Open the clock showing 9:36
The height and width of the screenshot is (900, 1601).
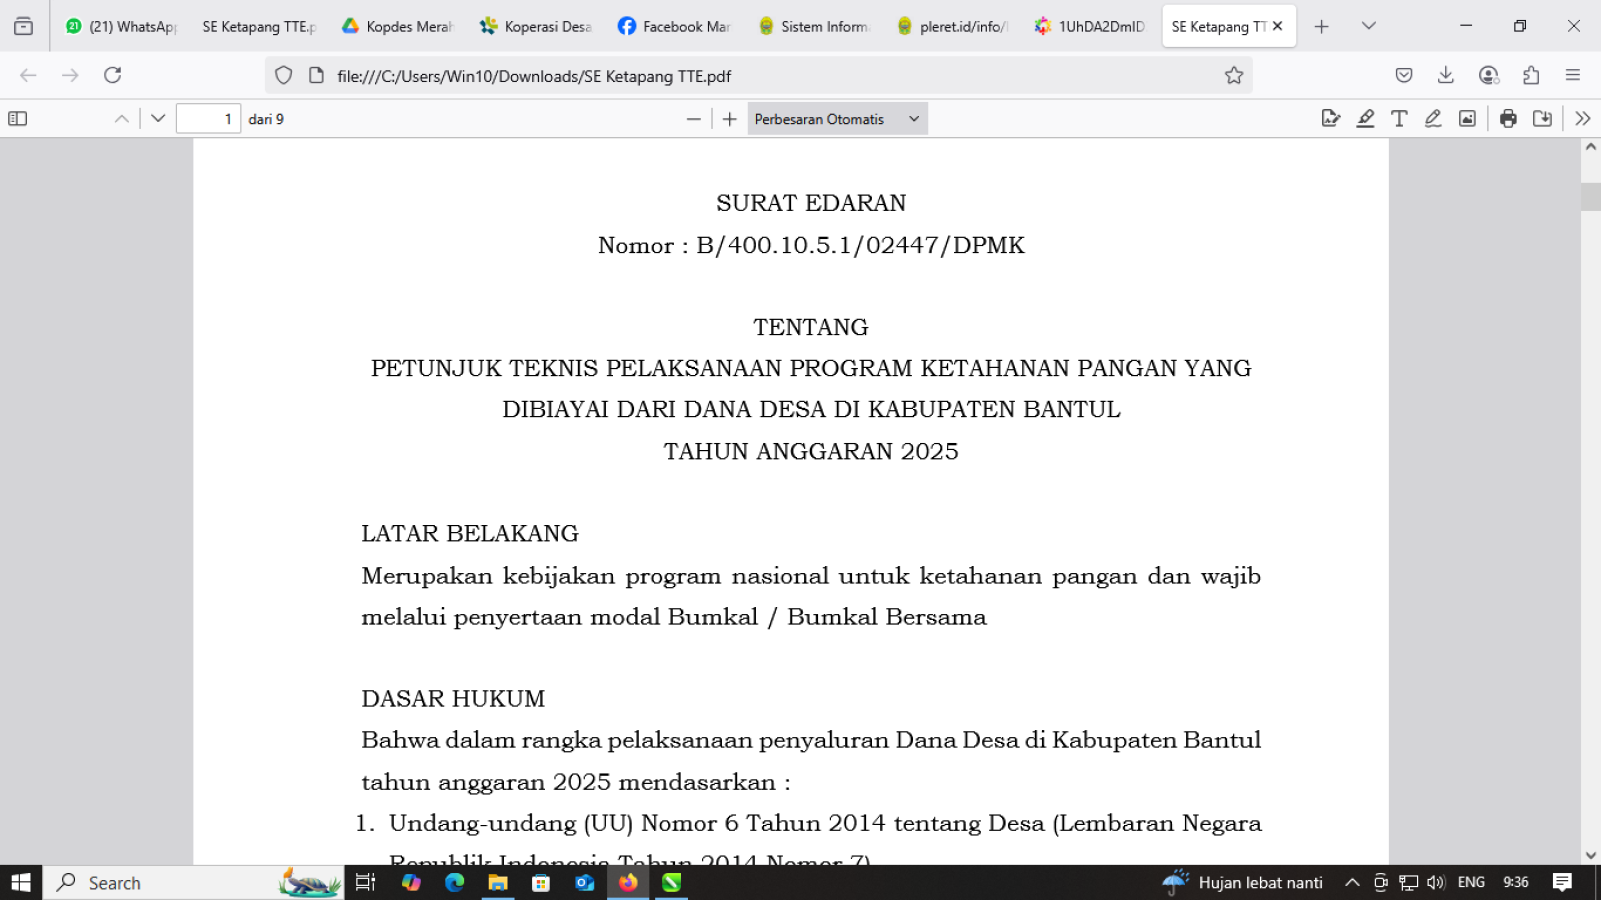(1516, 883)
